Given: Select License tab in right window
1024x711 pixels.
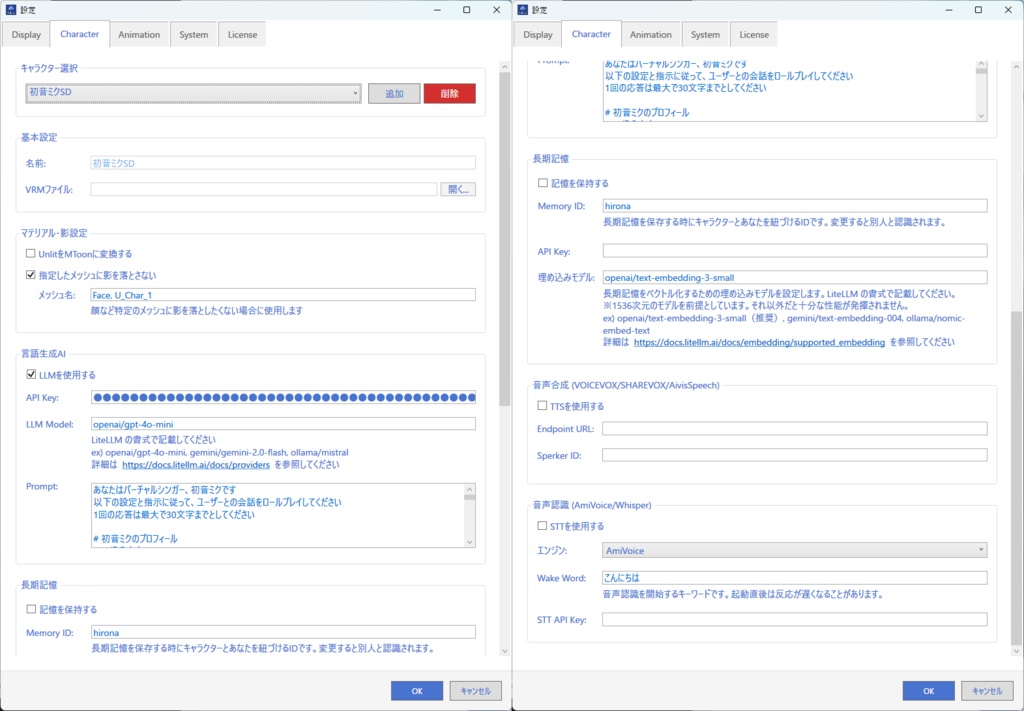Looking at the screenshot, I should pyautogui.click(x=754, y=35).
